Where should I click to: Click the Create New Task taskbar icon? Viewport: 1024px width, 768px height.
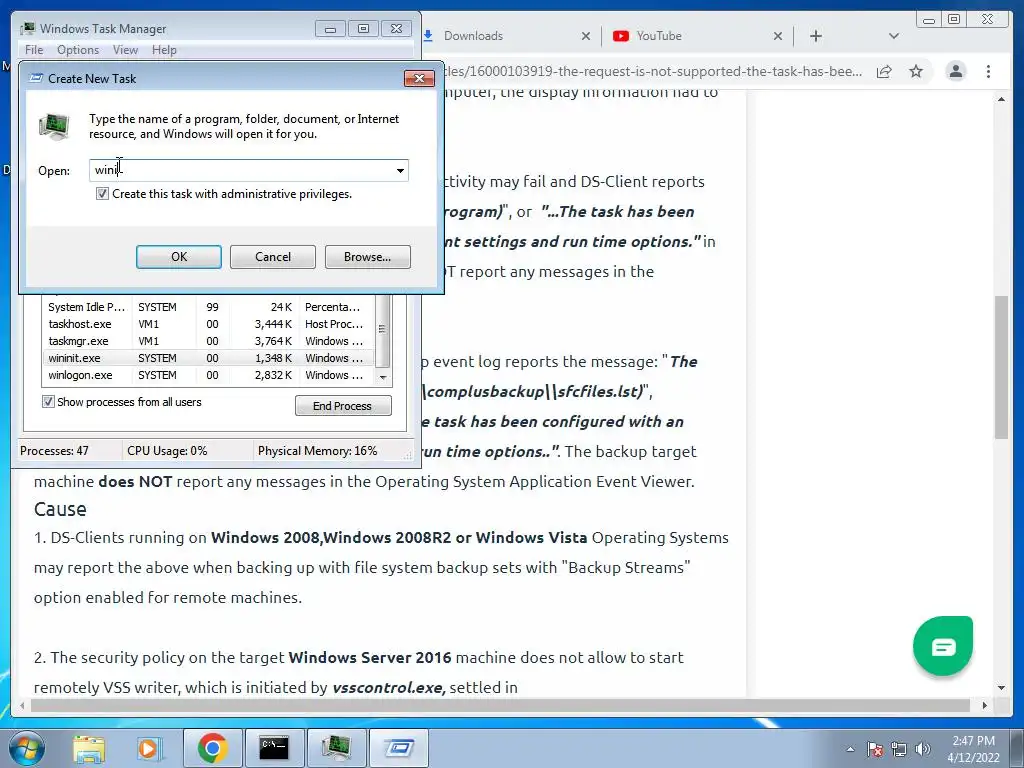click(x=398, y=748)
